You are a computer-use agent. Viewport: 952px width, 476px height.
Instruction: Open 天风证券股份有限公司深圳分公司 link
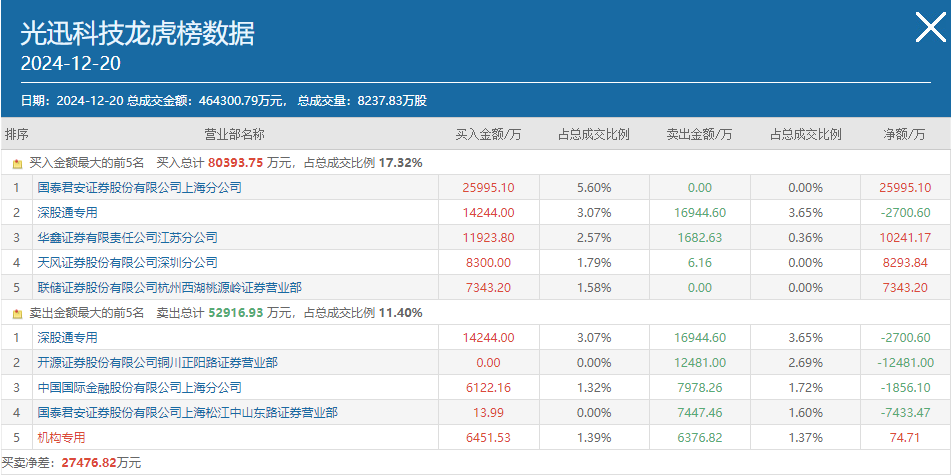click(x=128, y=263)
